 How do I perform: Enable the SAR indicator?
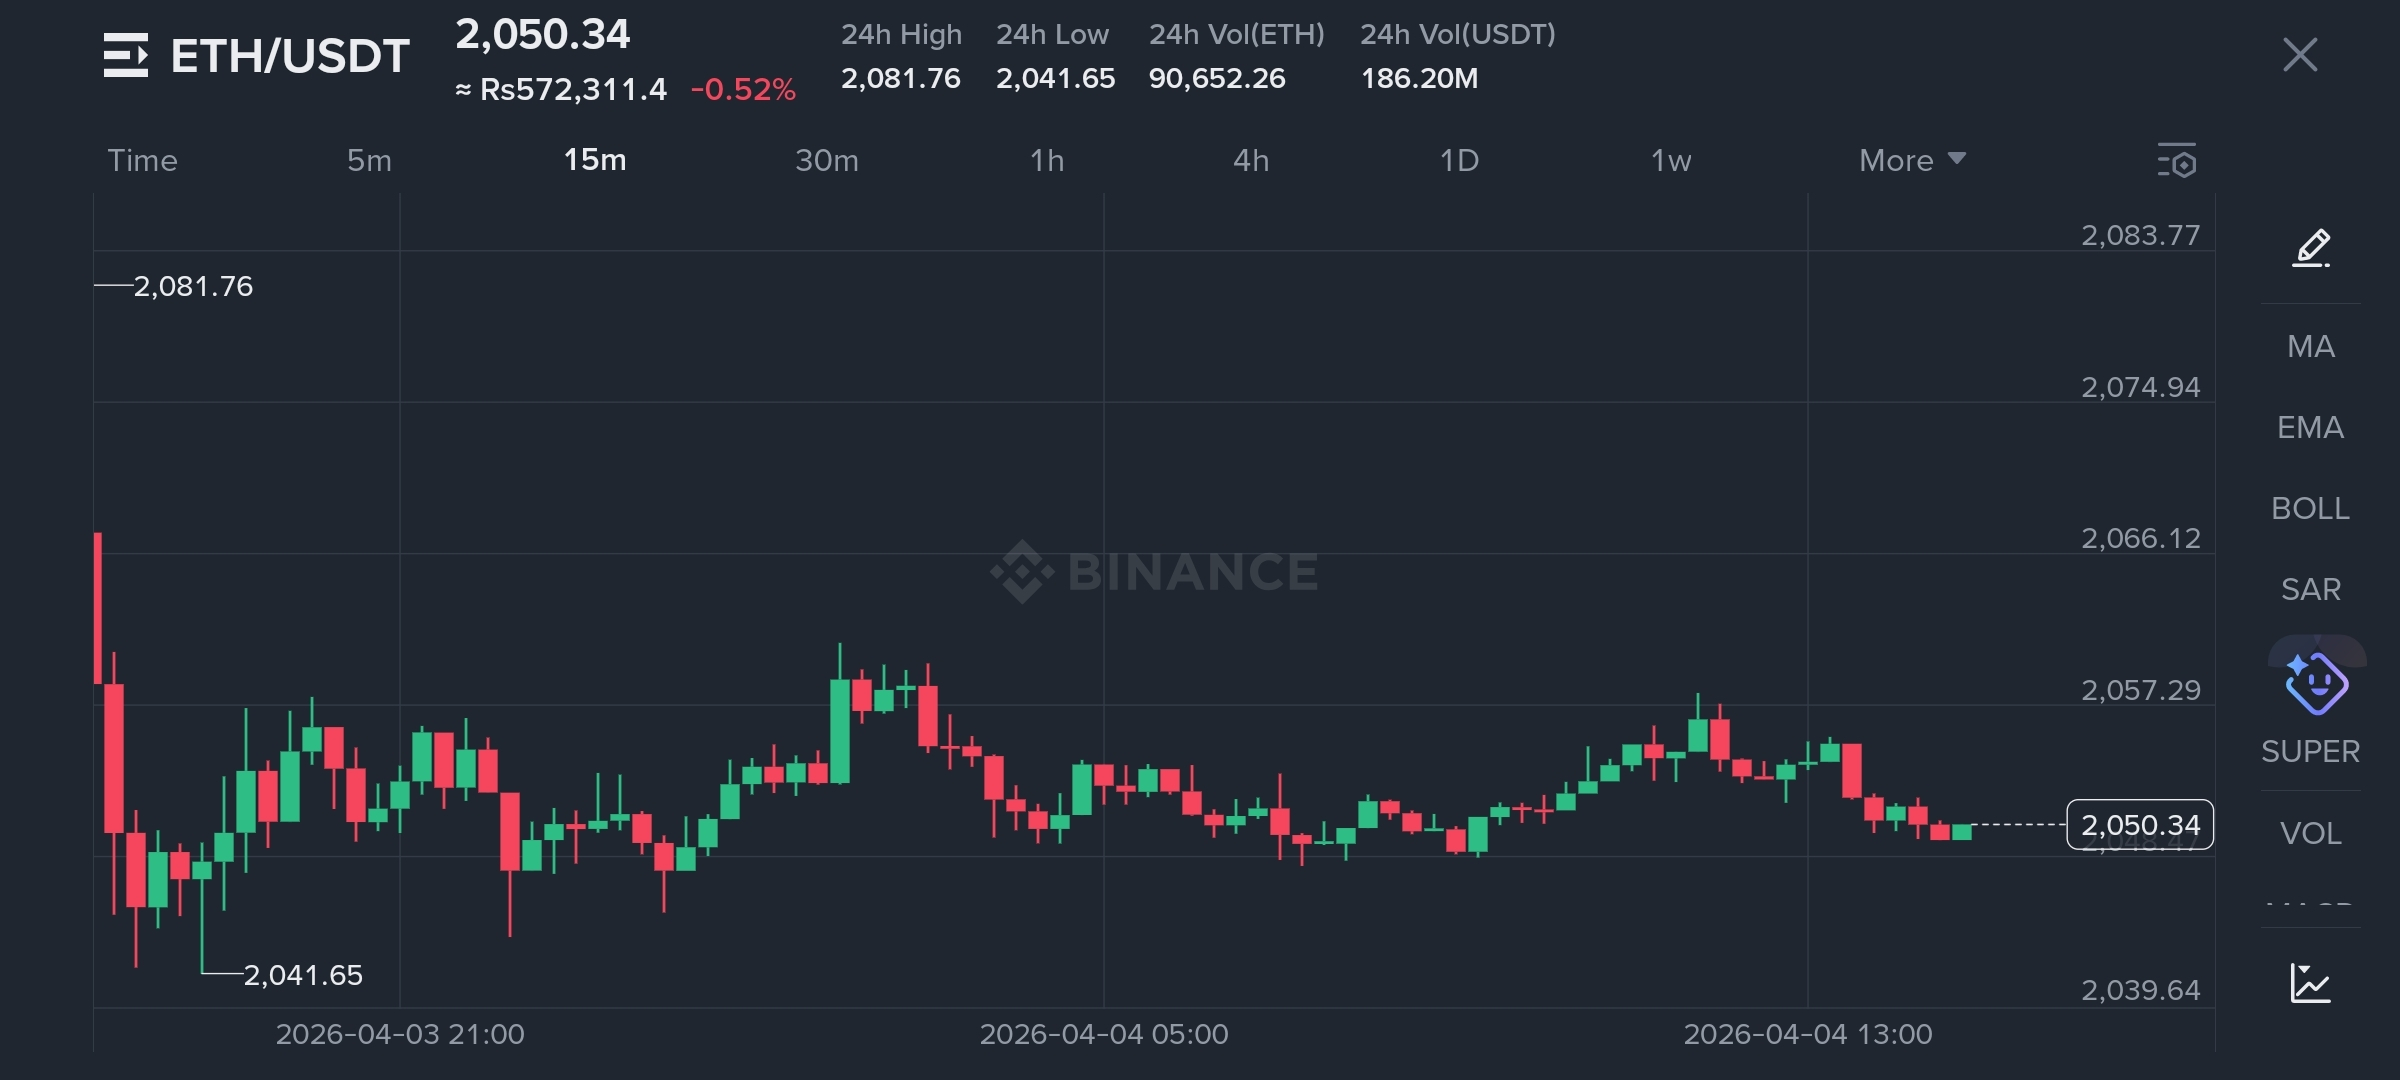tap(2310, 590)
